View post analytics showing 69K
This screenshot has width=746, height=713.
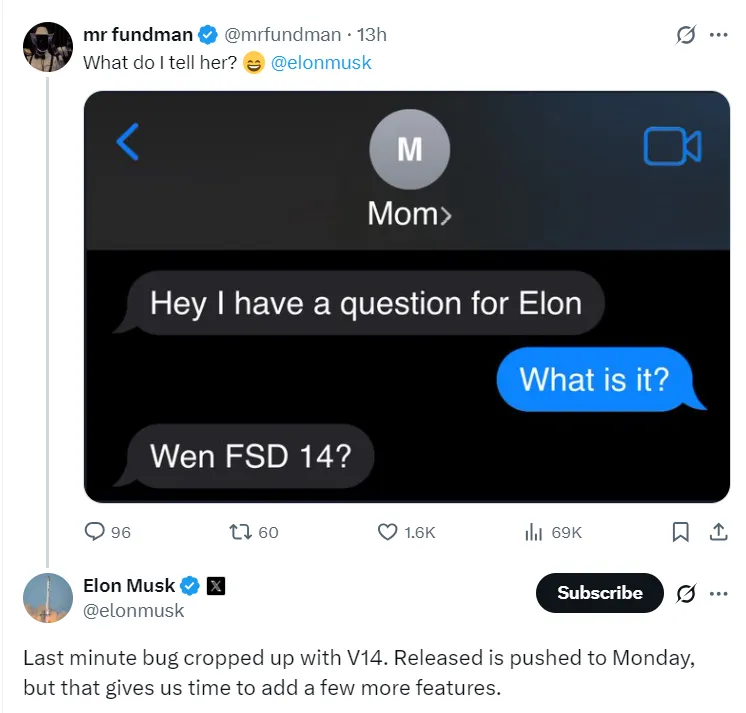[533, 533]
